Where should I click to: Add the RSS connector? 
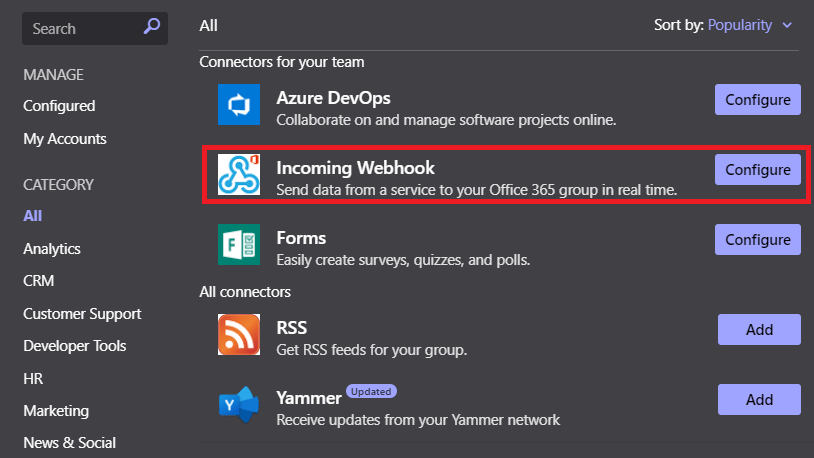(759, 329)
